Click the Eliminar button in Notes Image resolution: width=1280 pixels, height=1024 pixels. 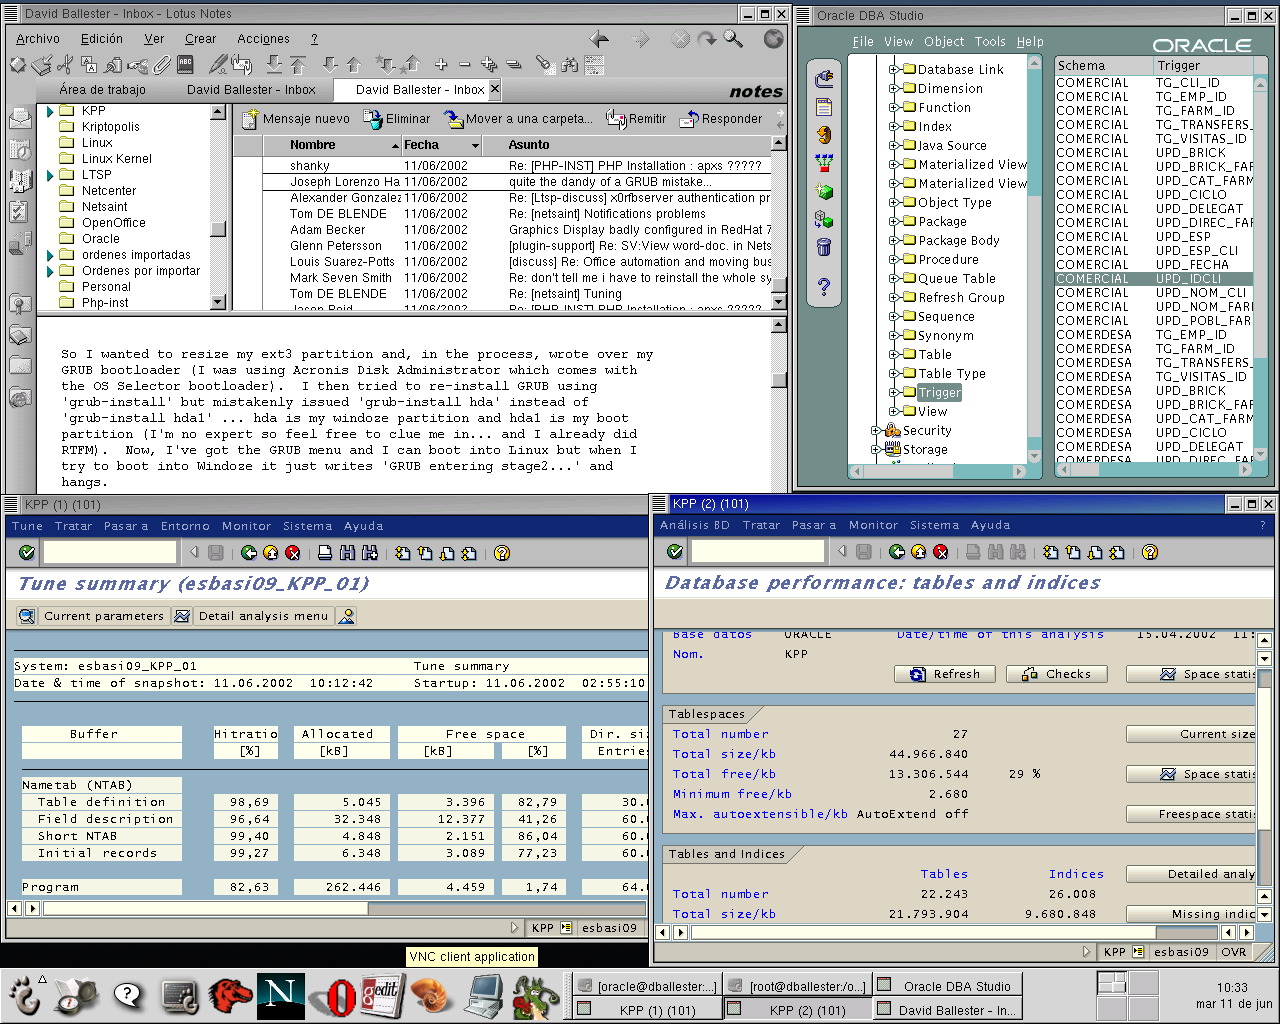point(397,119)
